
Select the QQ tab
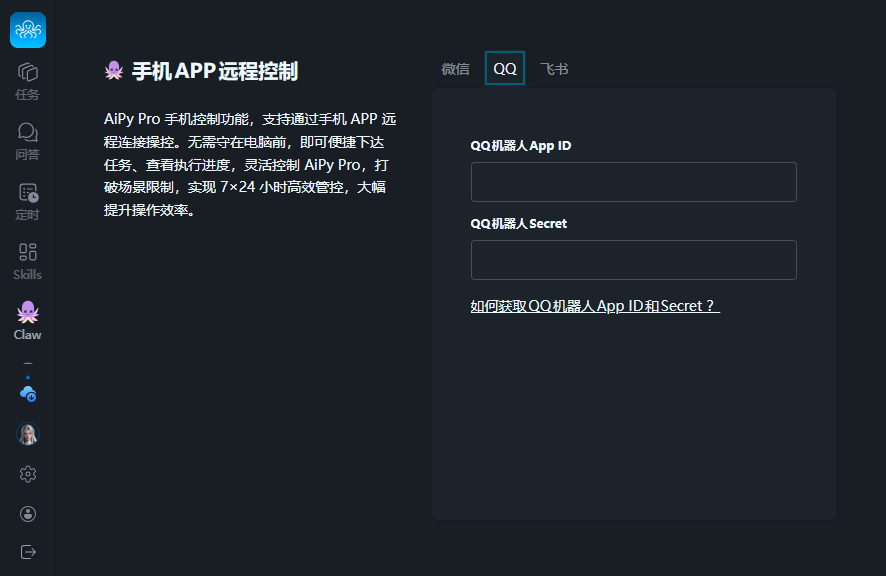(505, 68)
